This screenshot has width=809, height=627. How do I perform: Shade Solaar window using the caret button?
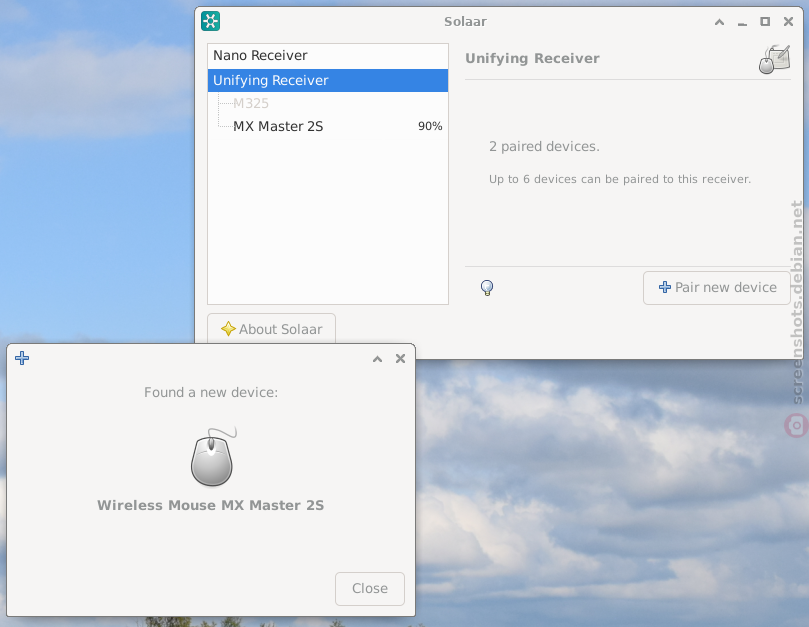pos(719,22)
